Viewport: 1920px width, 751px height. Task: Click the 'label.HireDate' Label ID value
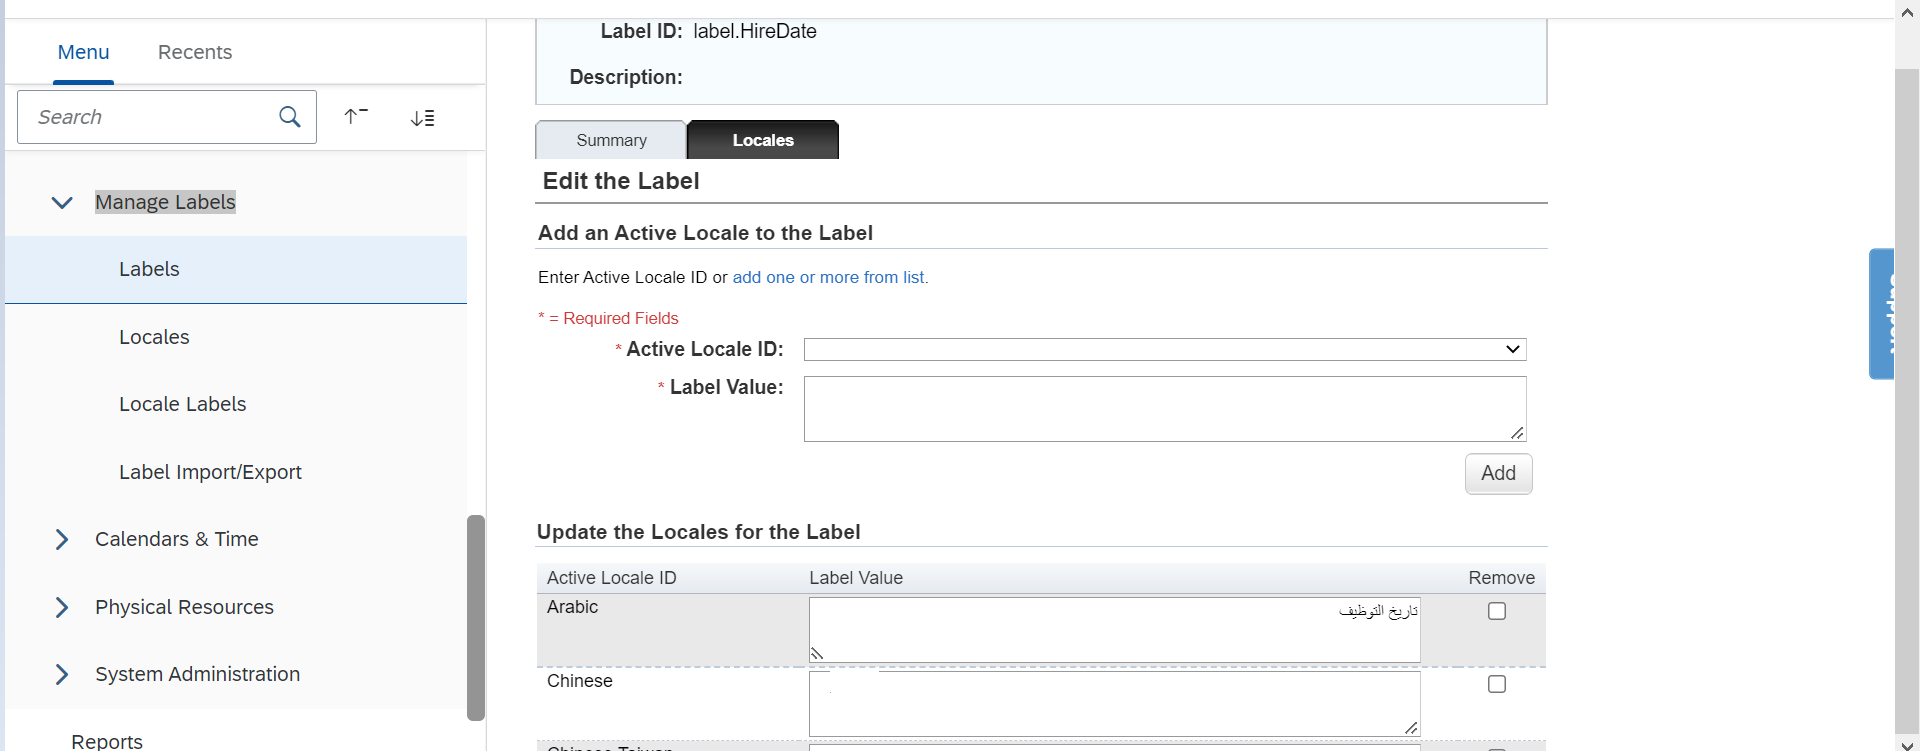[755, 31]
